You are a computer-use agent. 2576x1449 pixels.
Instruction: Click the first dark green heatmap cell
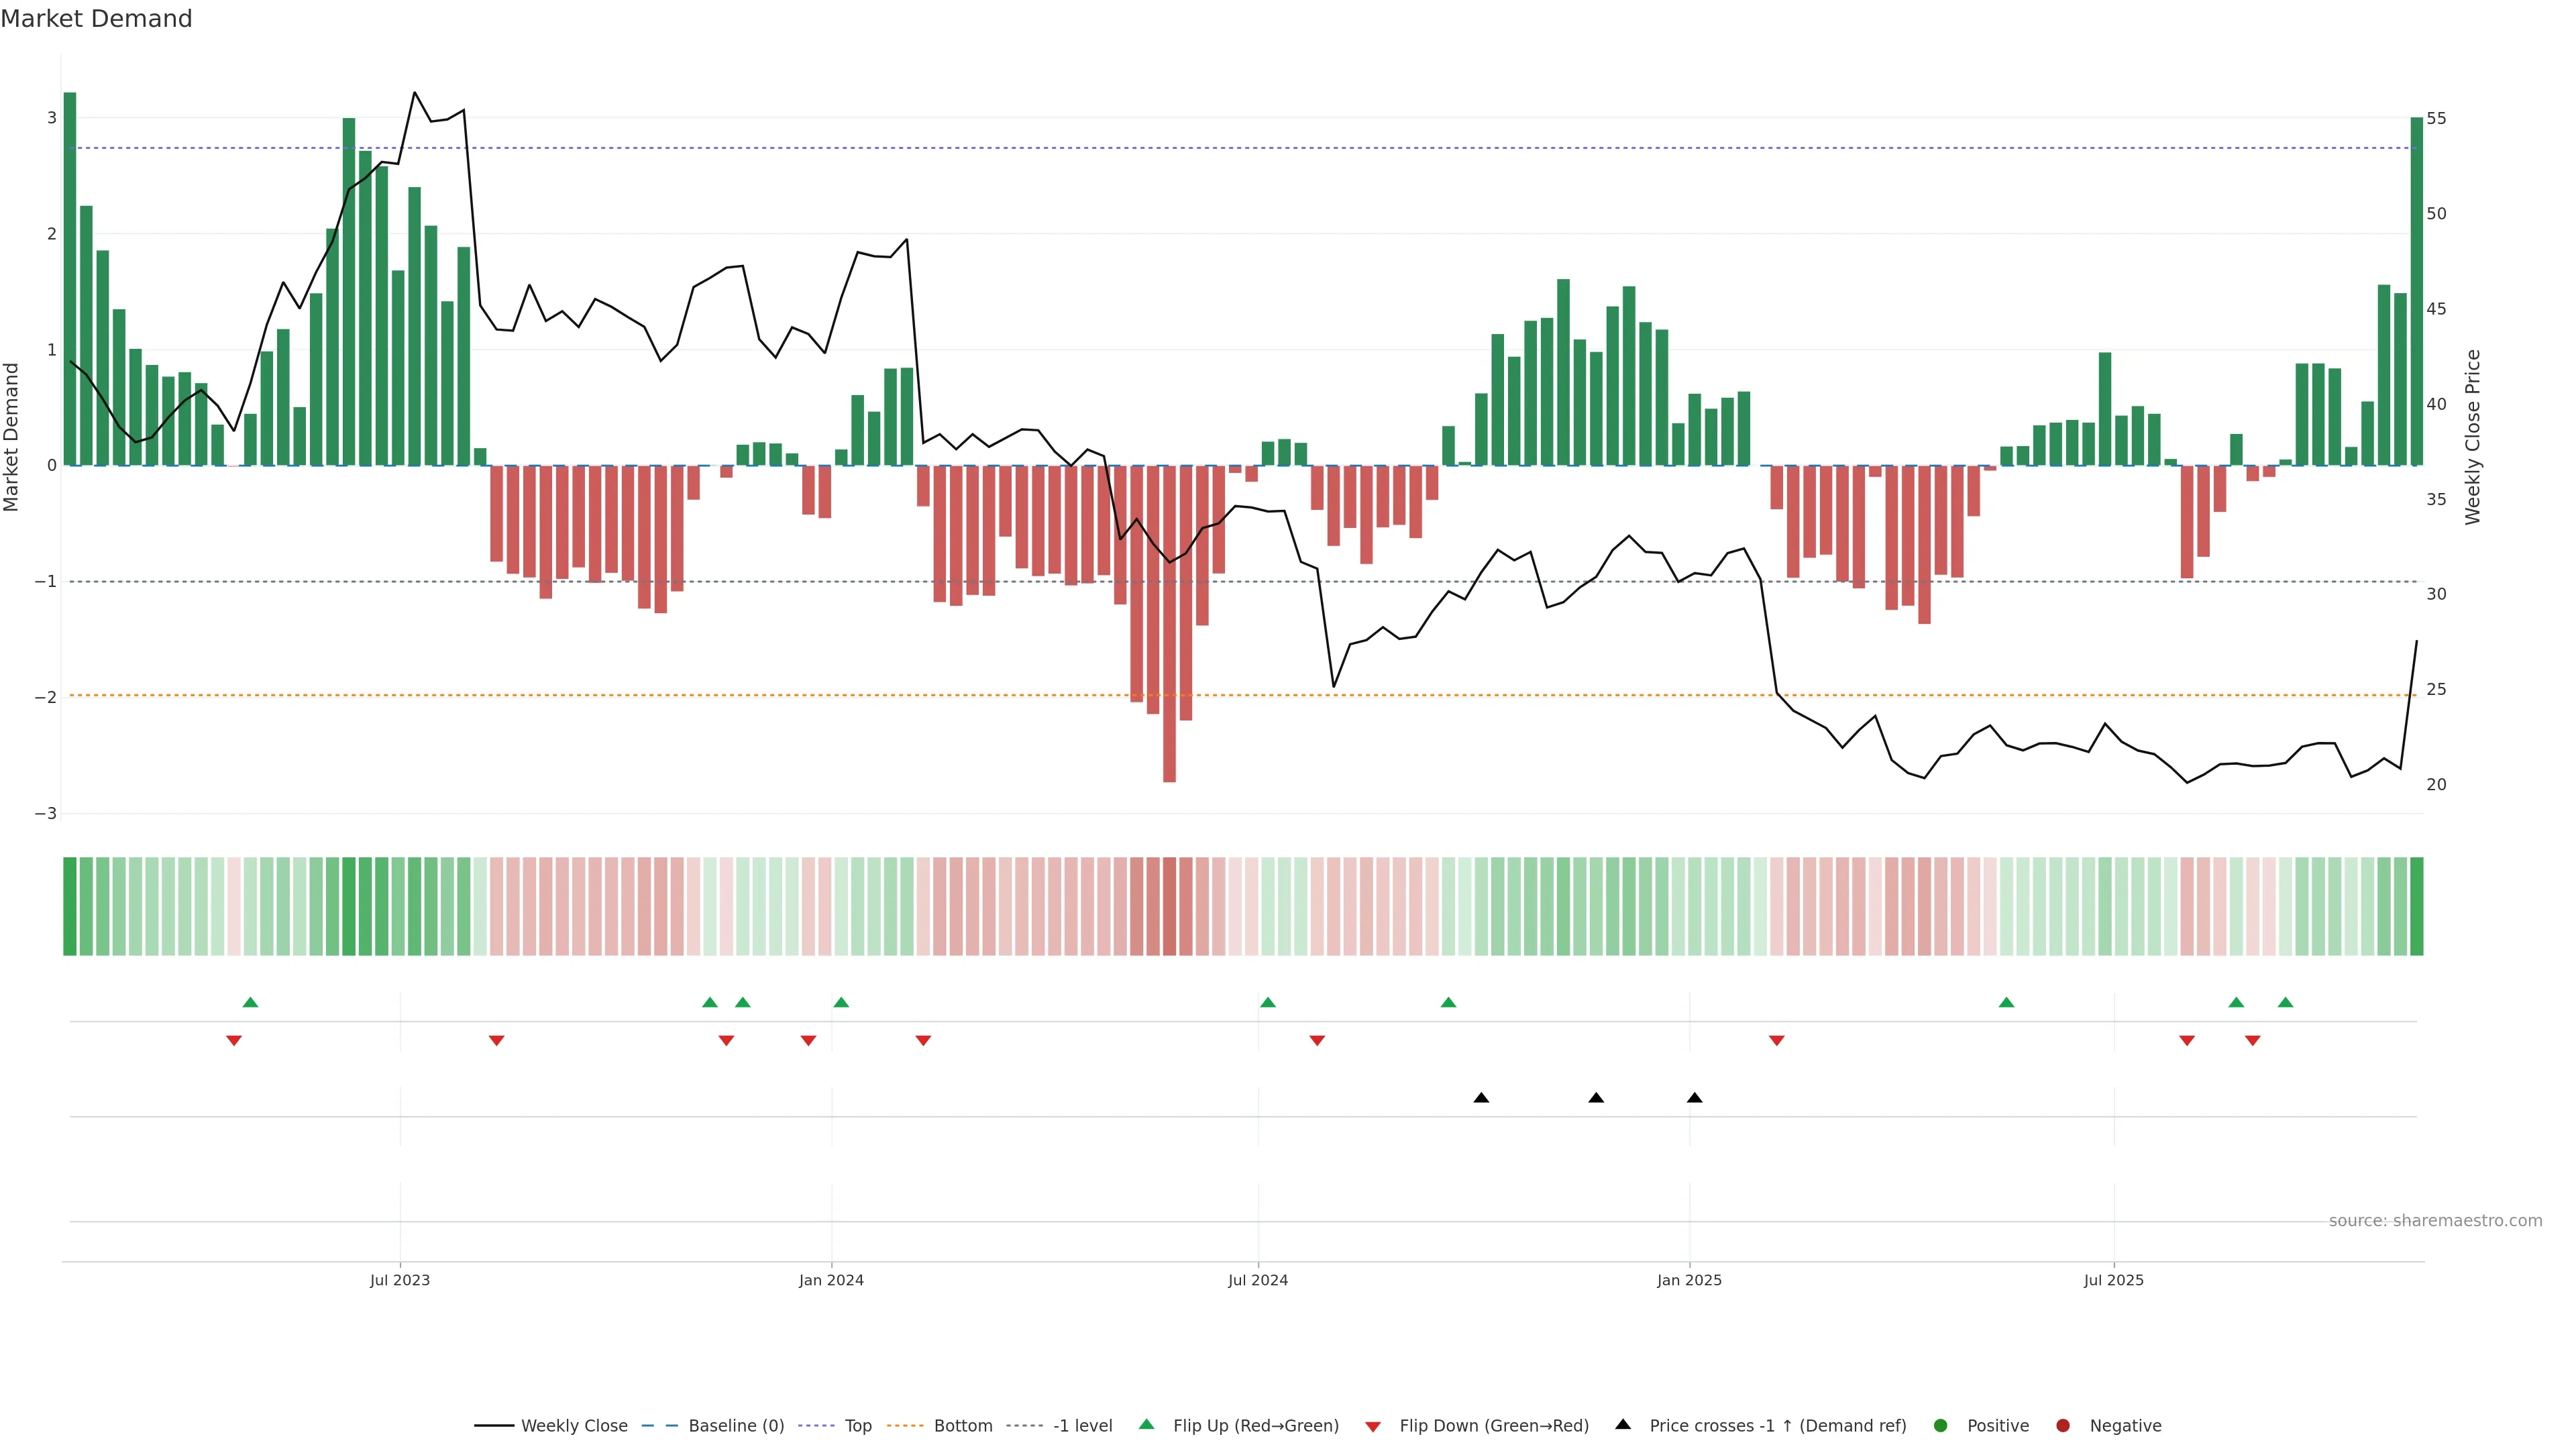[x=70, y=906]
